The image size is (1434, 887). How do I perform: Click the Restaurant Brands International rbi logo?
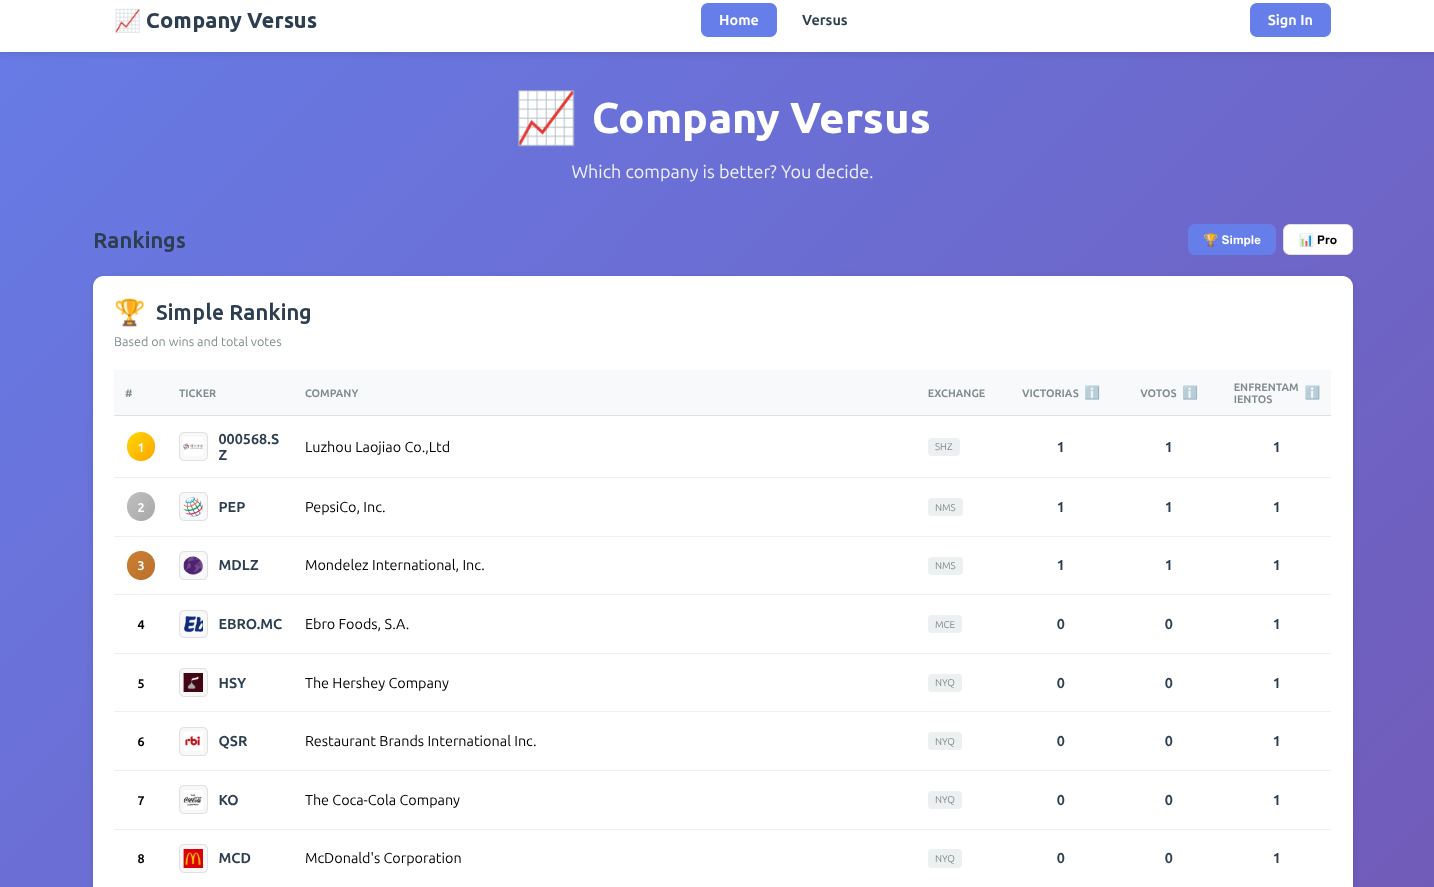pos(192,741)
